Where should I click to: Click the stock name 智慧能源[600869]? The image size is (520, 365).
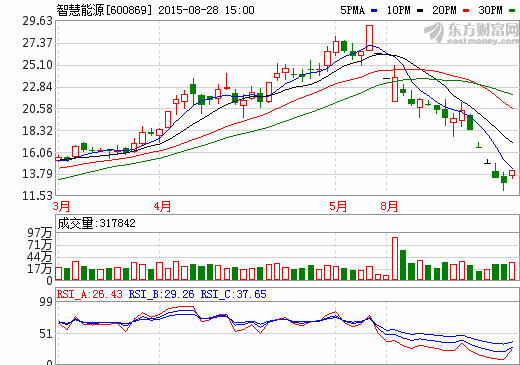(104, 10)
